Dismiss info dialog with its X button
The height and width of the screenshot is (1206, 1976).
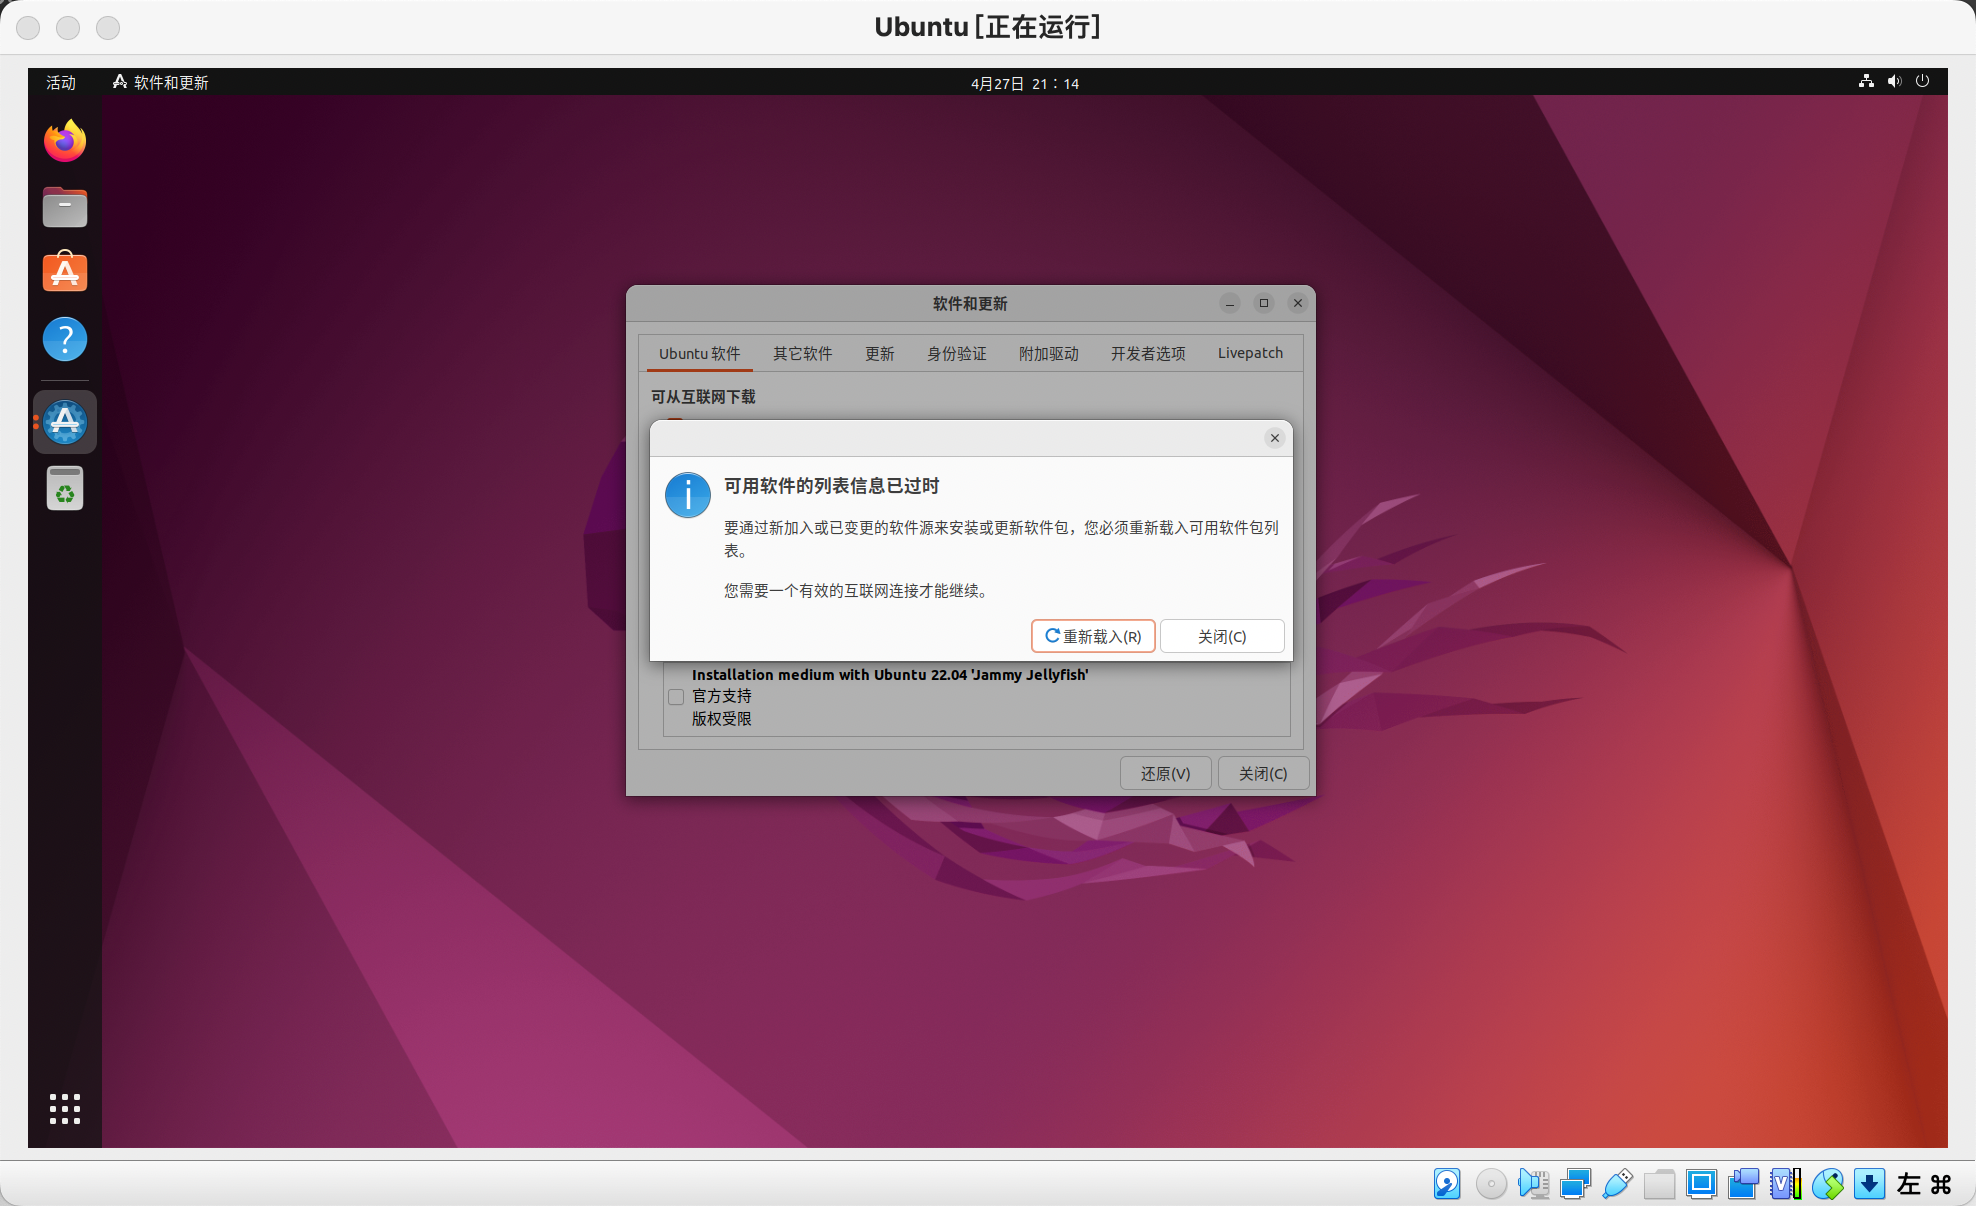(1274, 438)
